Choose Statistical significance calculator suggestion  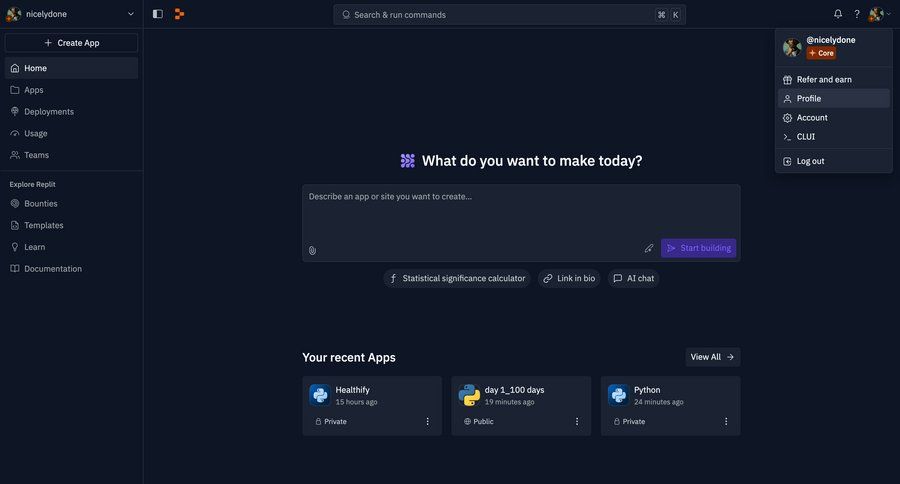[457, 278]
